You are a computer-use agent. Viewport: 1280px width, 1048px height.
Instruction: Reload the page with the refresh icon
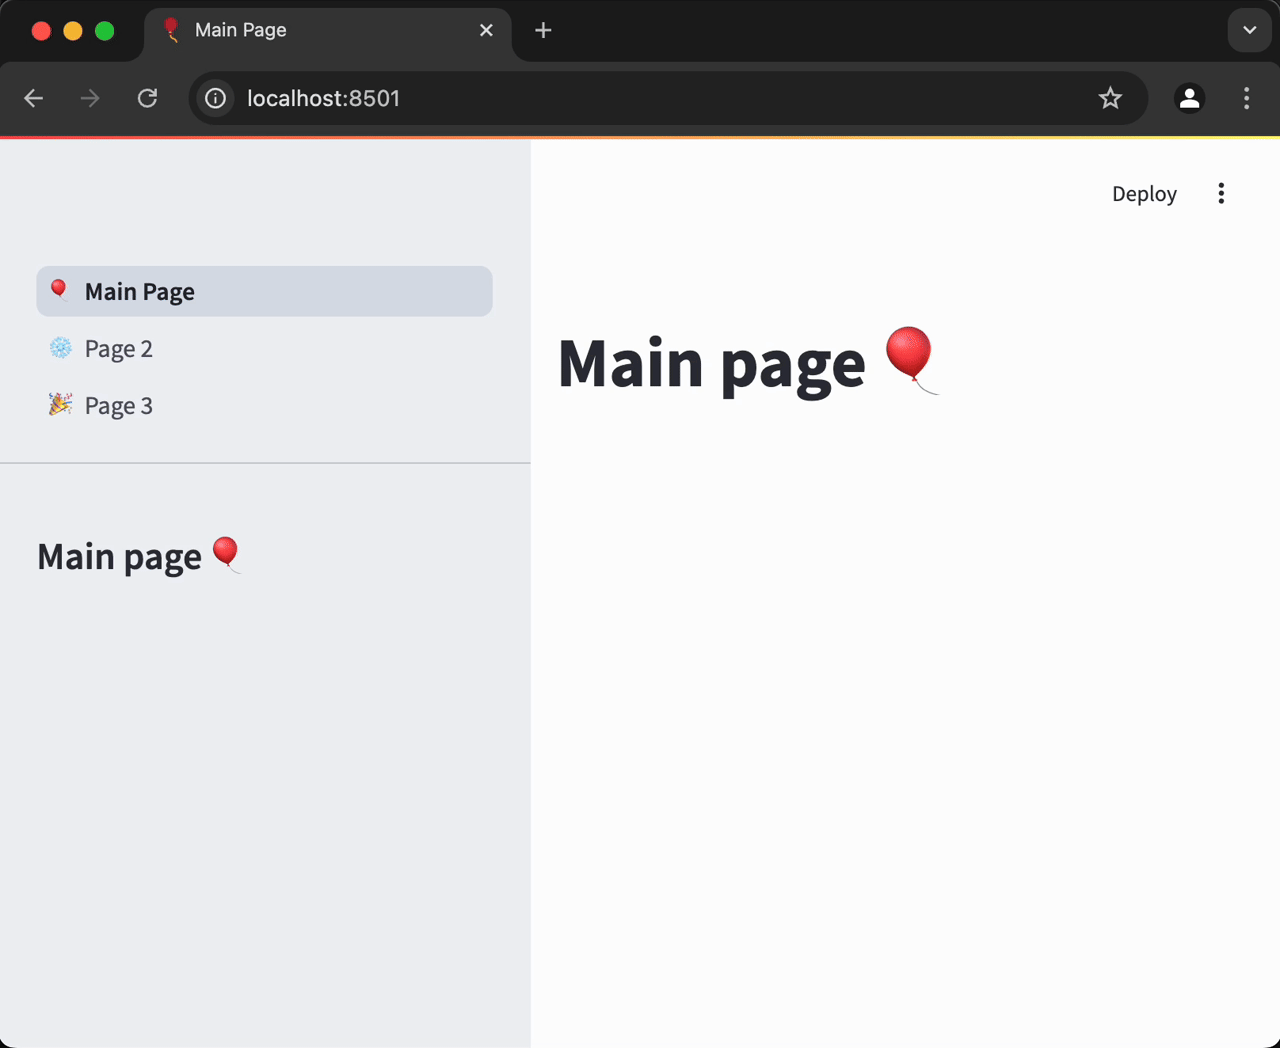[147, 98]
